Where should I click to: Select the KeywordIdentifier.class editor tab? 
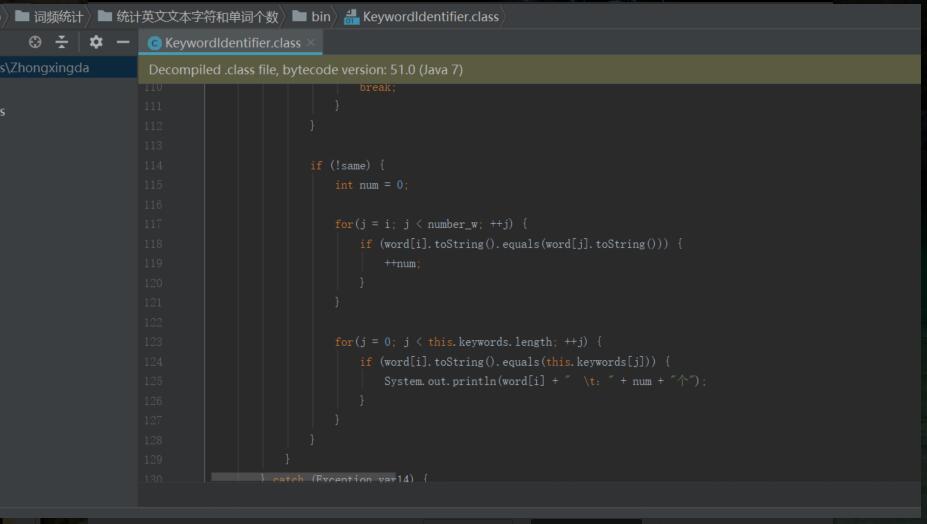[231, 43]
